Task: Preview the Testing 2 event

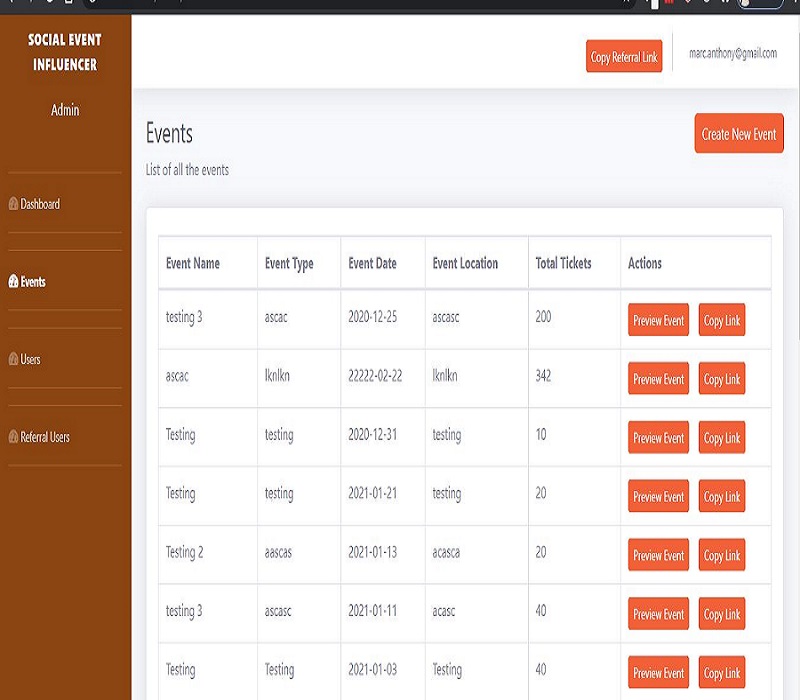Action: coord(658,555)
